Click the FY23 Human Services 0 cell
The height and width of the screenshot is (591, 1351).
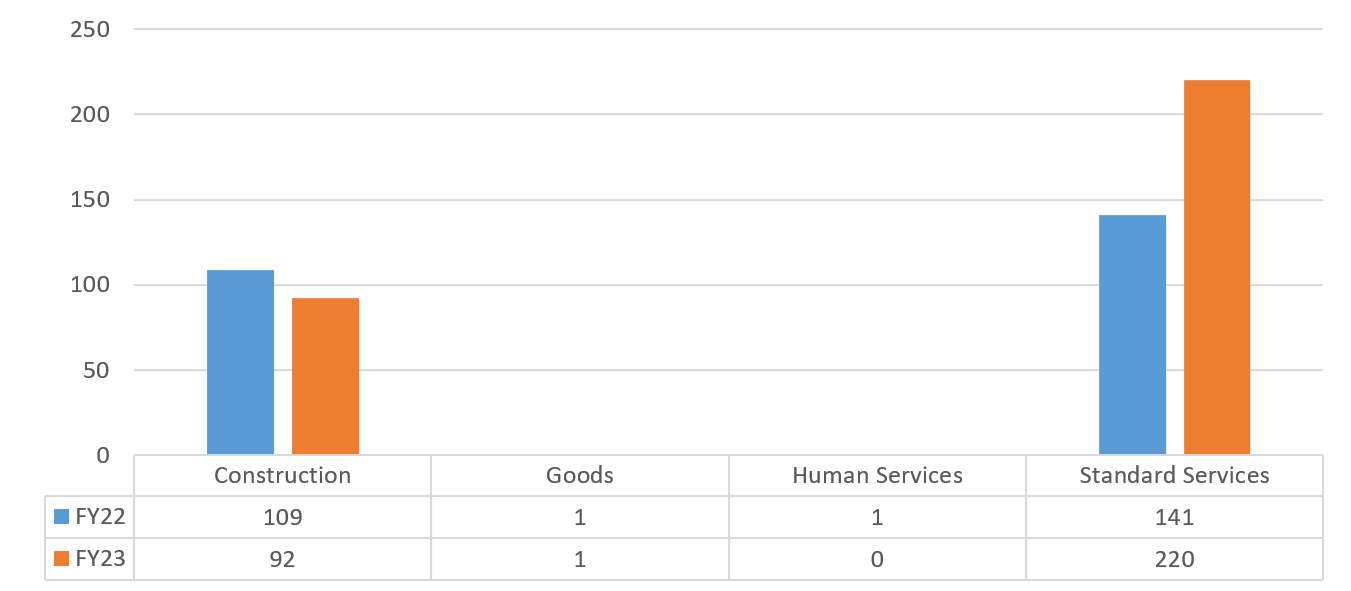click(877, 559)
